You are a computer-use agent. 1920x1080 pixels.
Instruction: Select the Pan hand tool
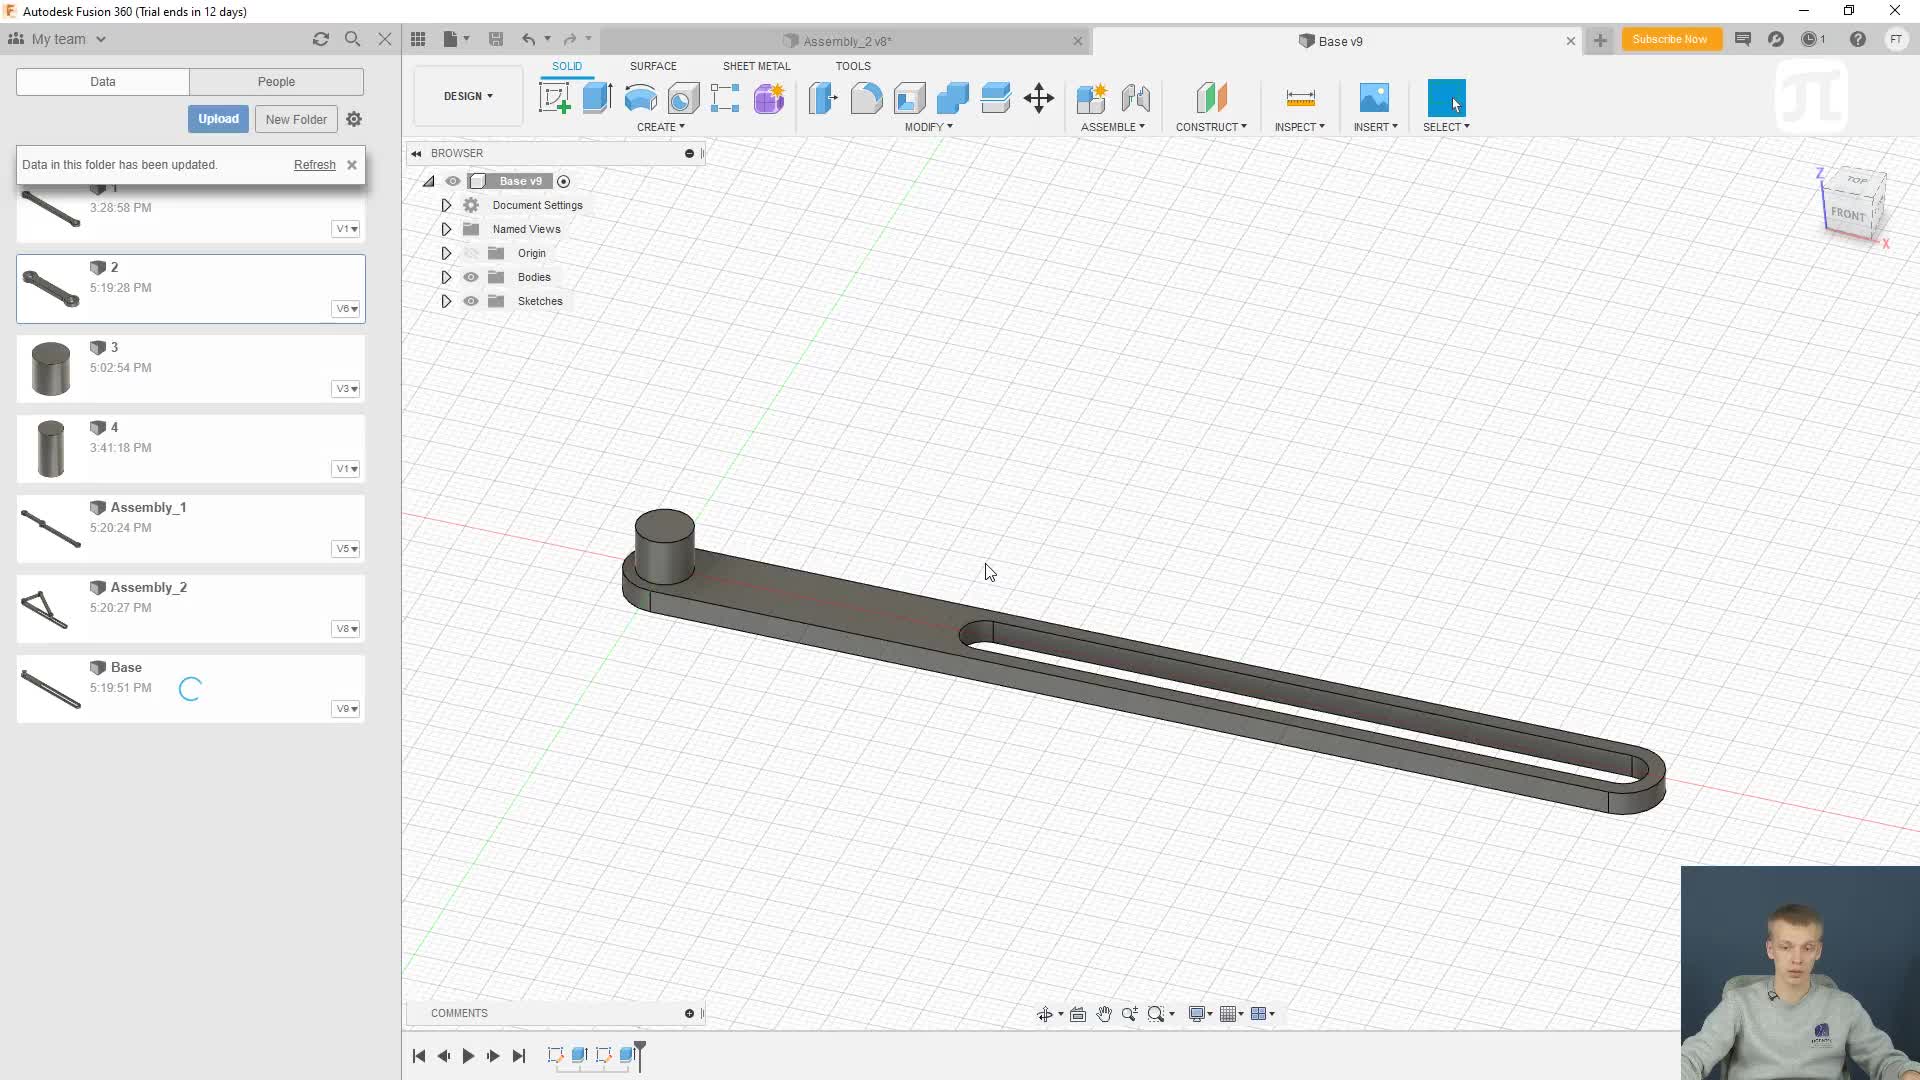(1104, 1014)
